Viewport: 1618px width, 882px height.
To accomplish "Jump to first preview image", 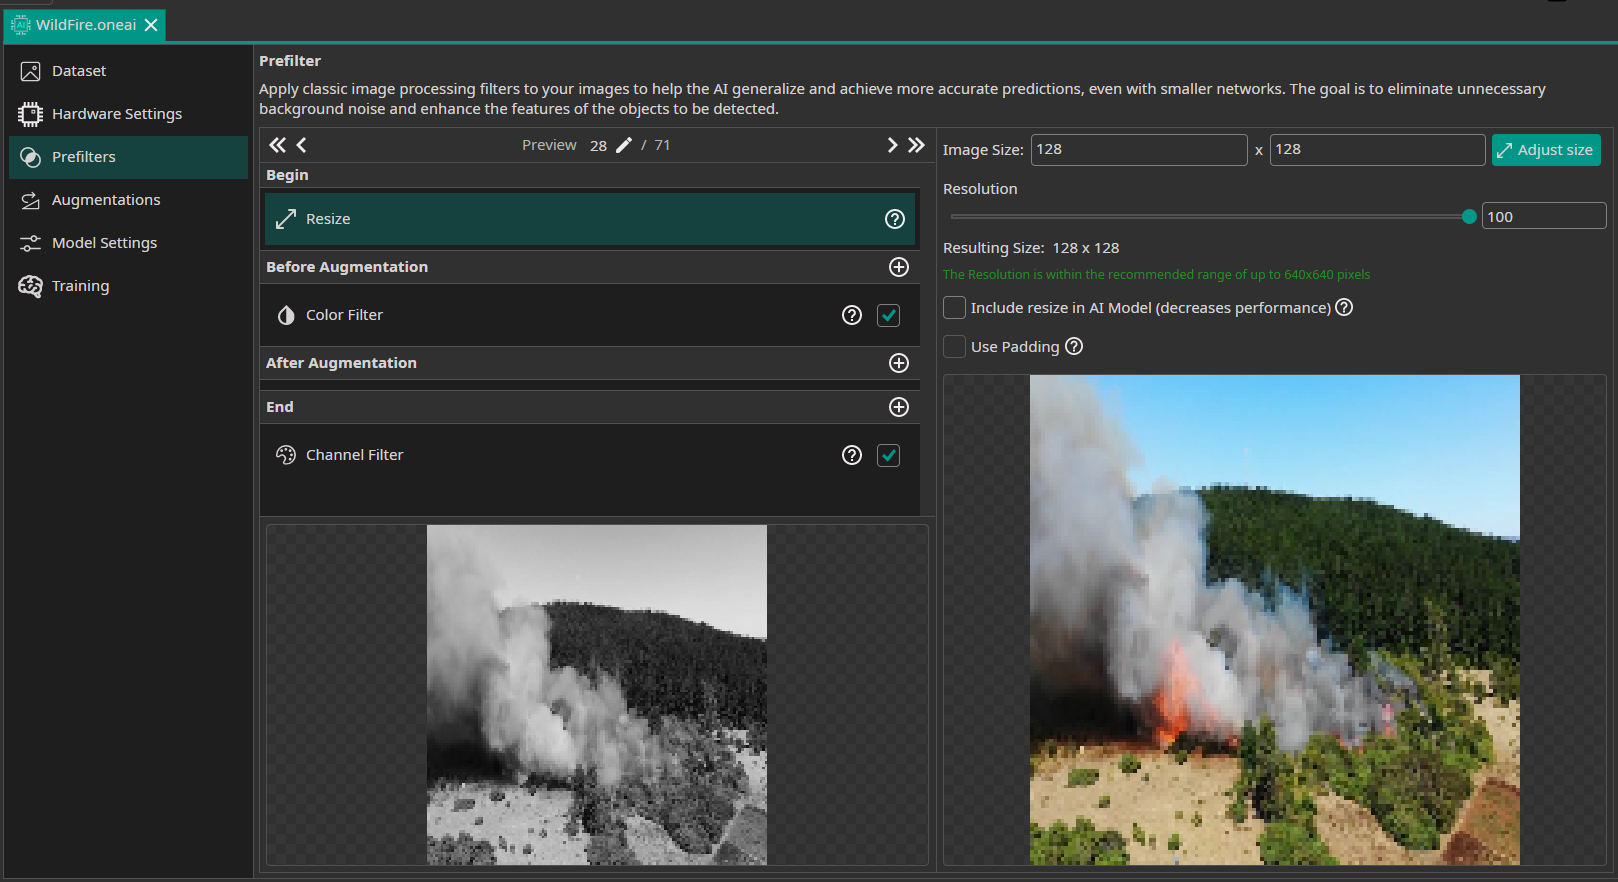I will click(x=277, y=145).
